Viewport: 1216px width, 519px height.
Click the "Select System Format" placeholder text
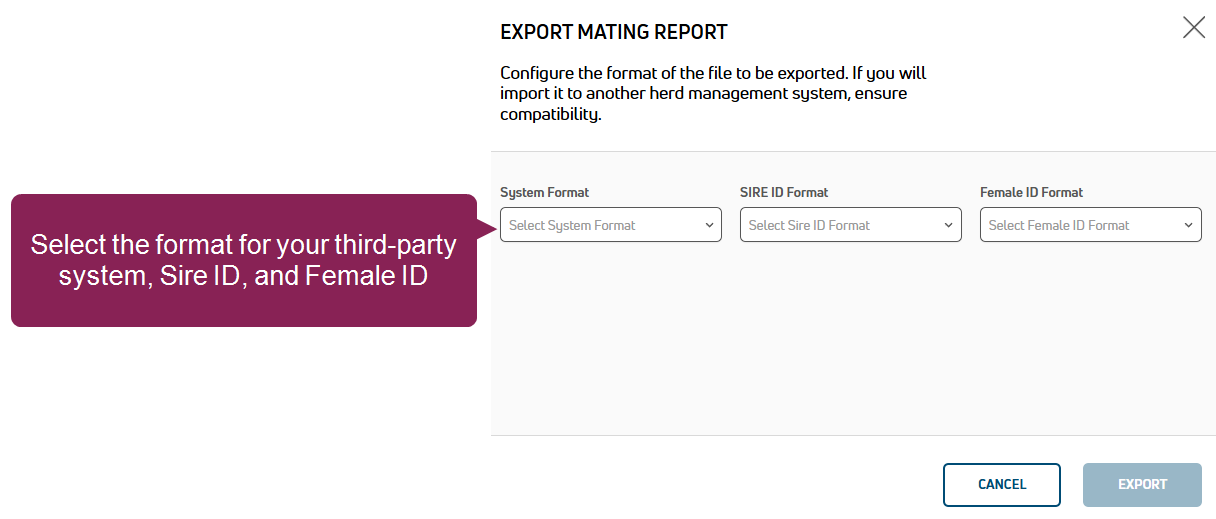coord(572,225)
